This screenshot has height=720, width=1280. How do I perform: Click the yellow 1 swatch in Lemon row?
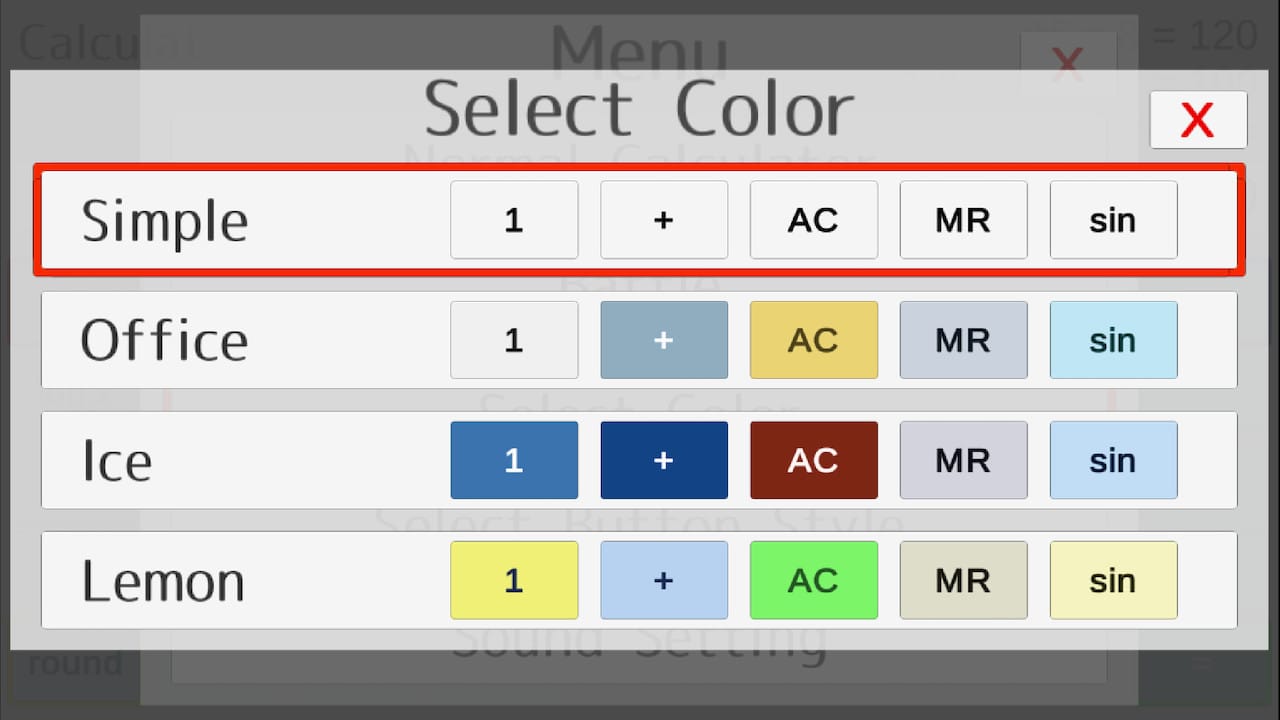pos(514,580)
